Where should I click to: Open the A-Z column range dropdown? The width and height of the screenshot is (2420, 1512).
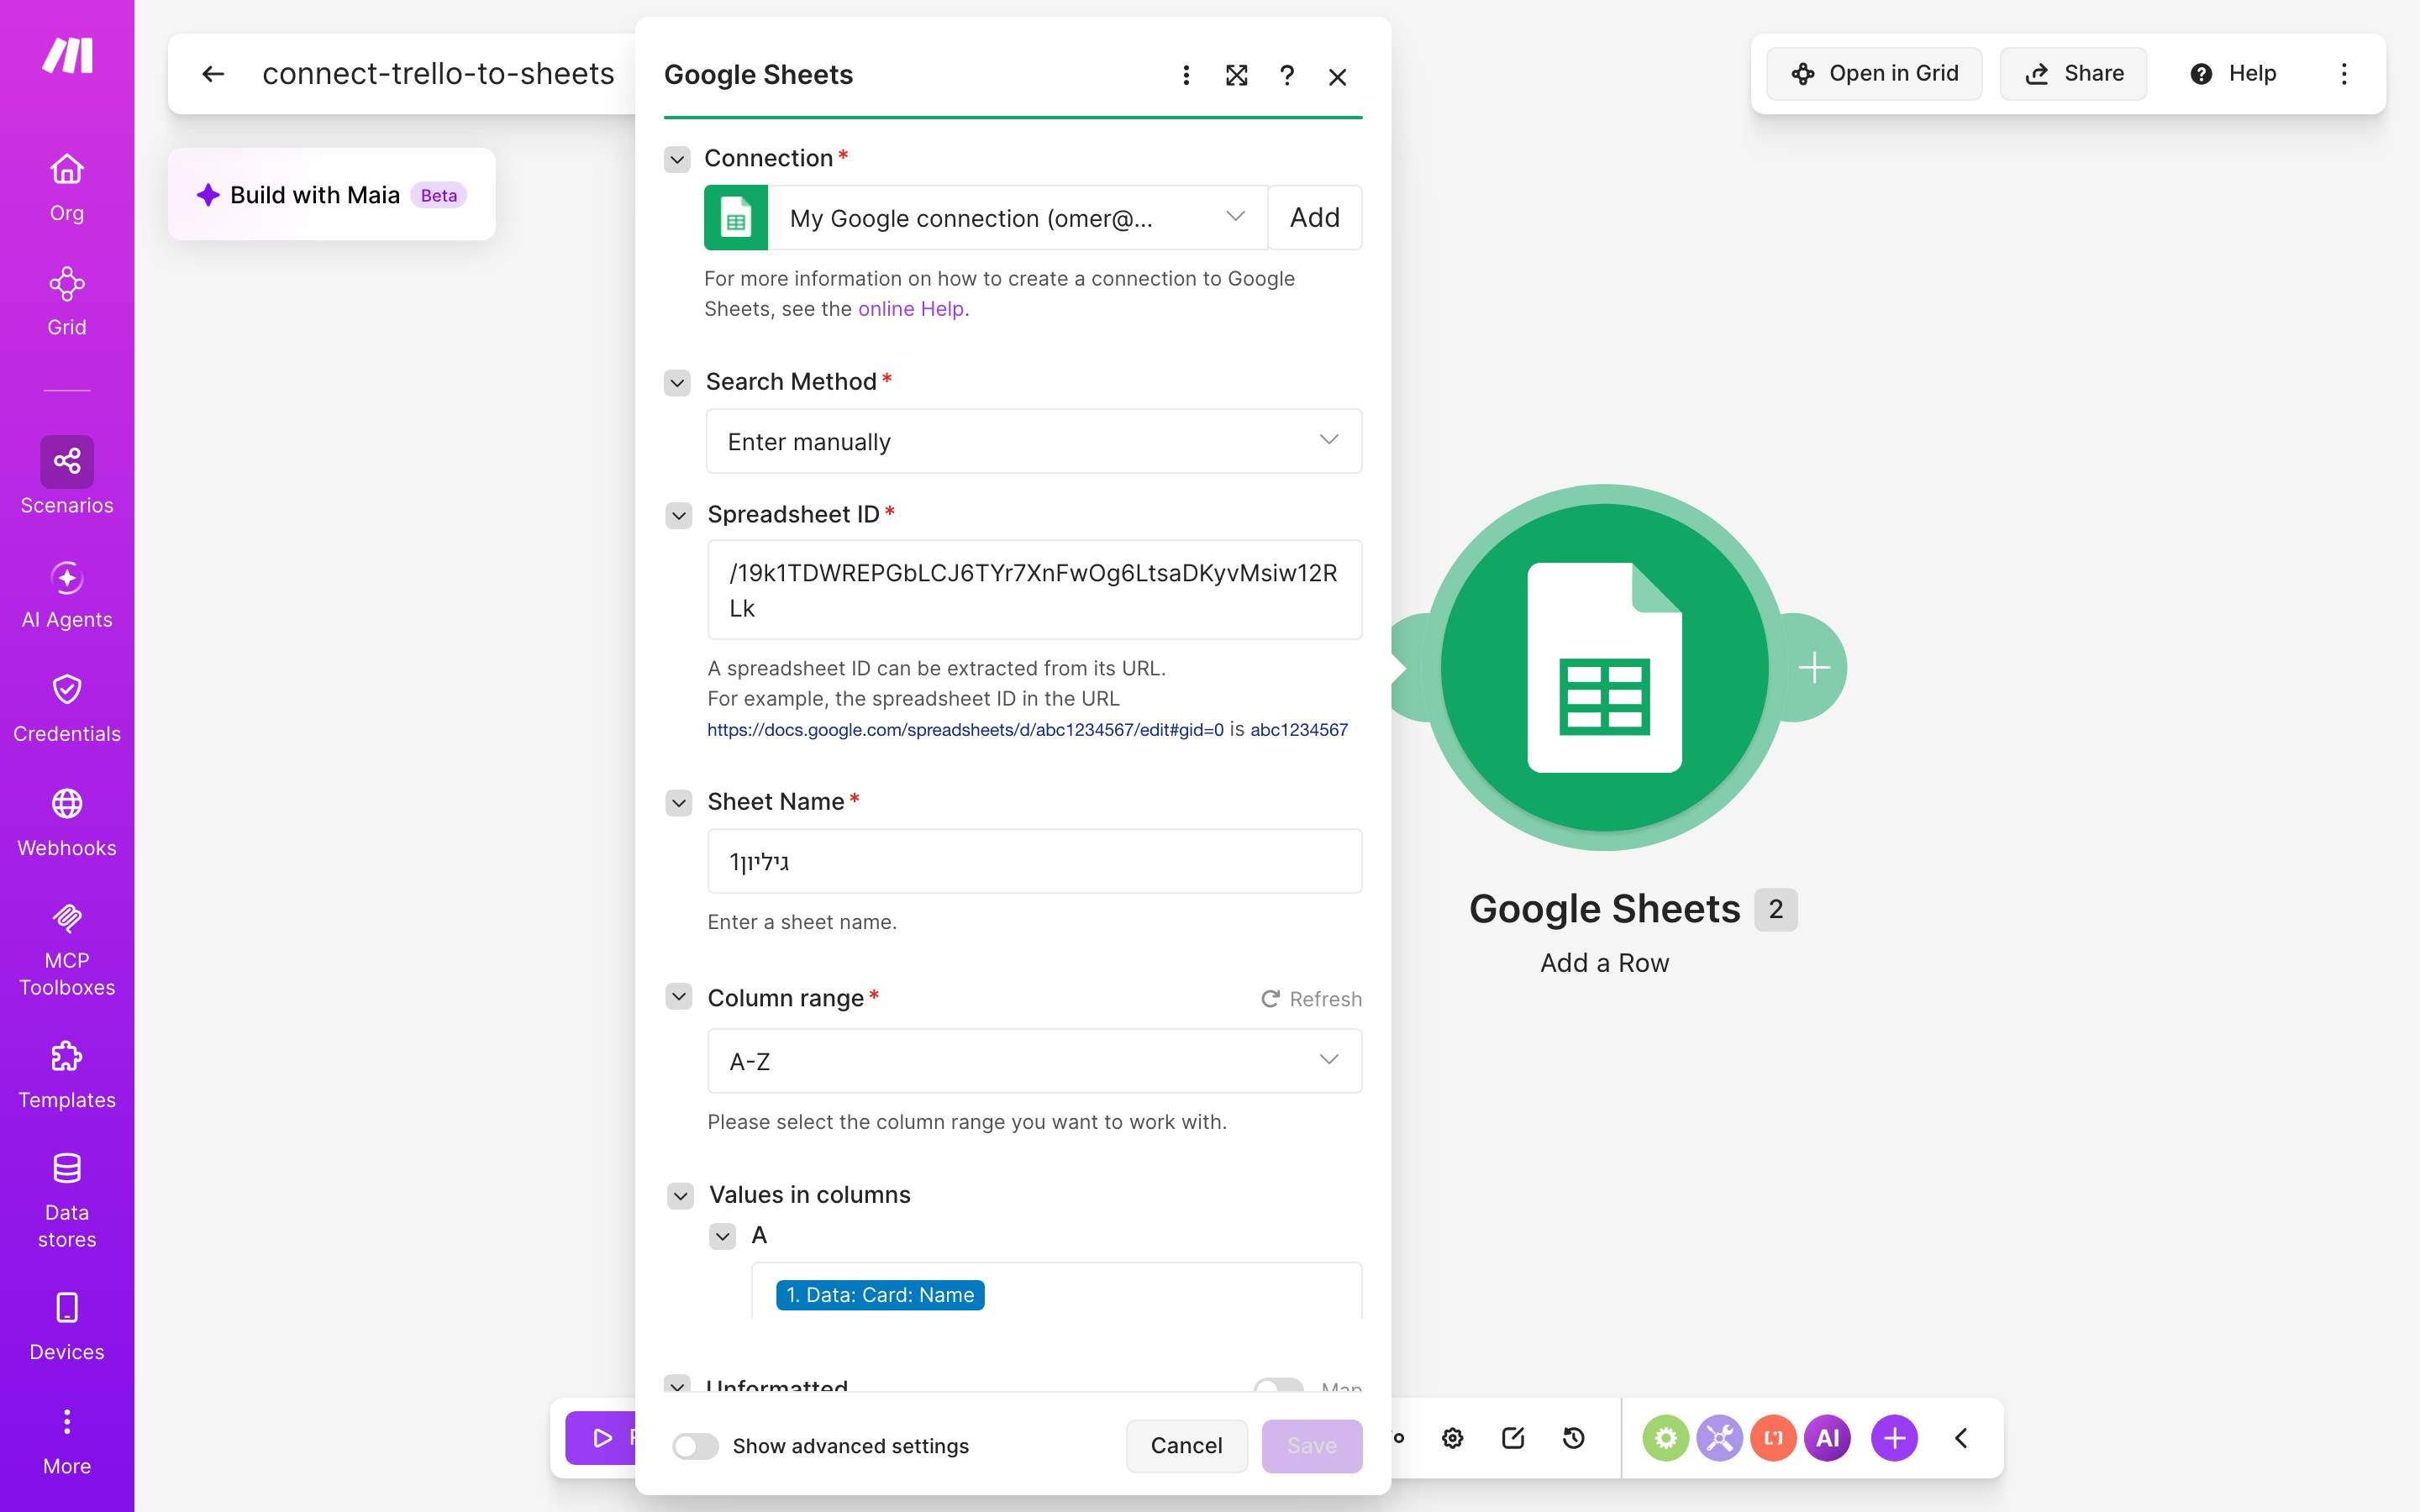coord(1034,1061)
